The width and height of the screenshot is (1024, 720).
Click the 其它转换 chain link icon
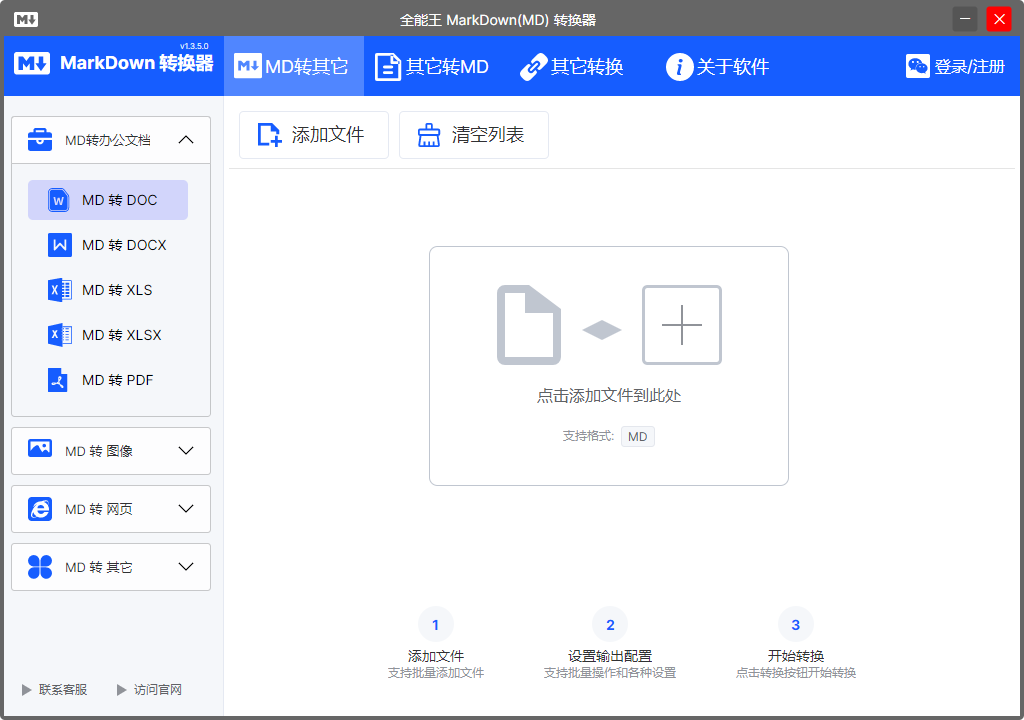pyautogui.click(x=533, y=67)
